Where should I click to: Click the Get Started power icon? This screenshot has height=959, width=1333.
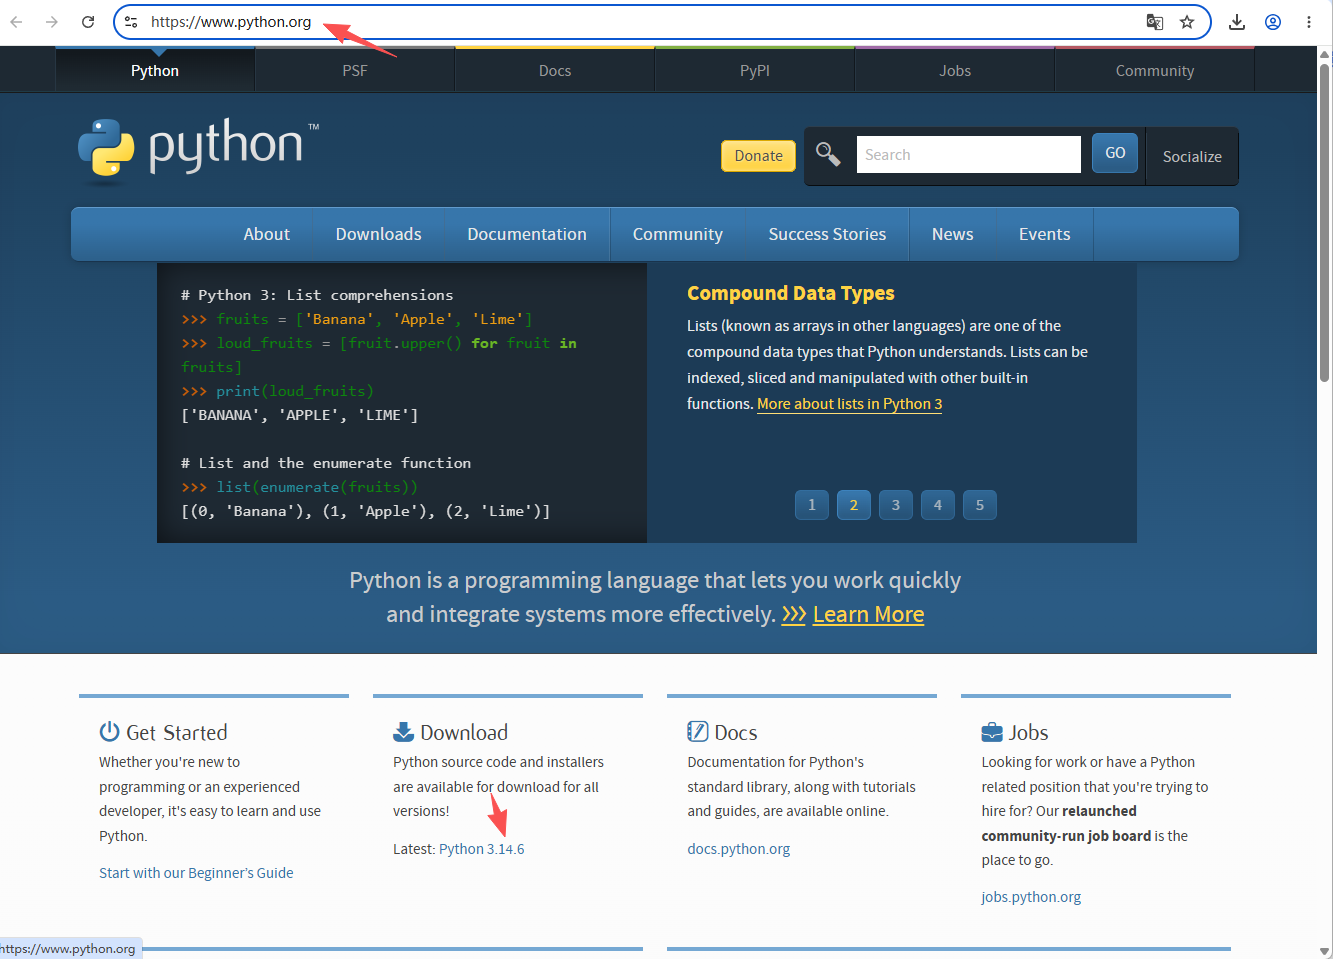click(109, 731)
